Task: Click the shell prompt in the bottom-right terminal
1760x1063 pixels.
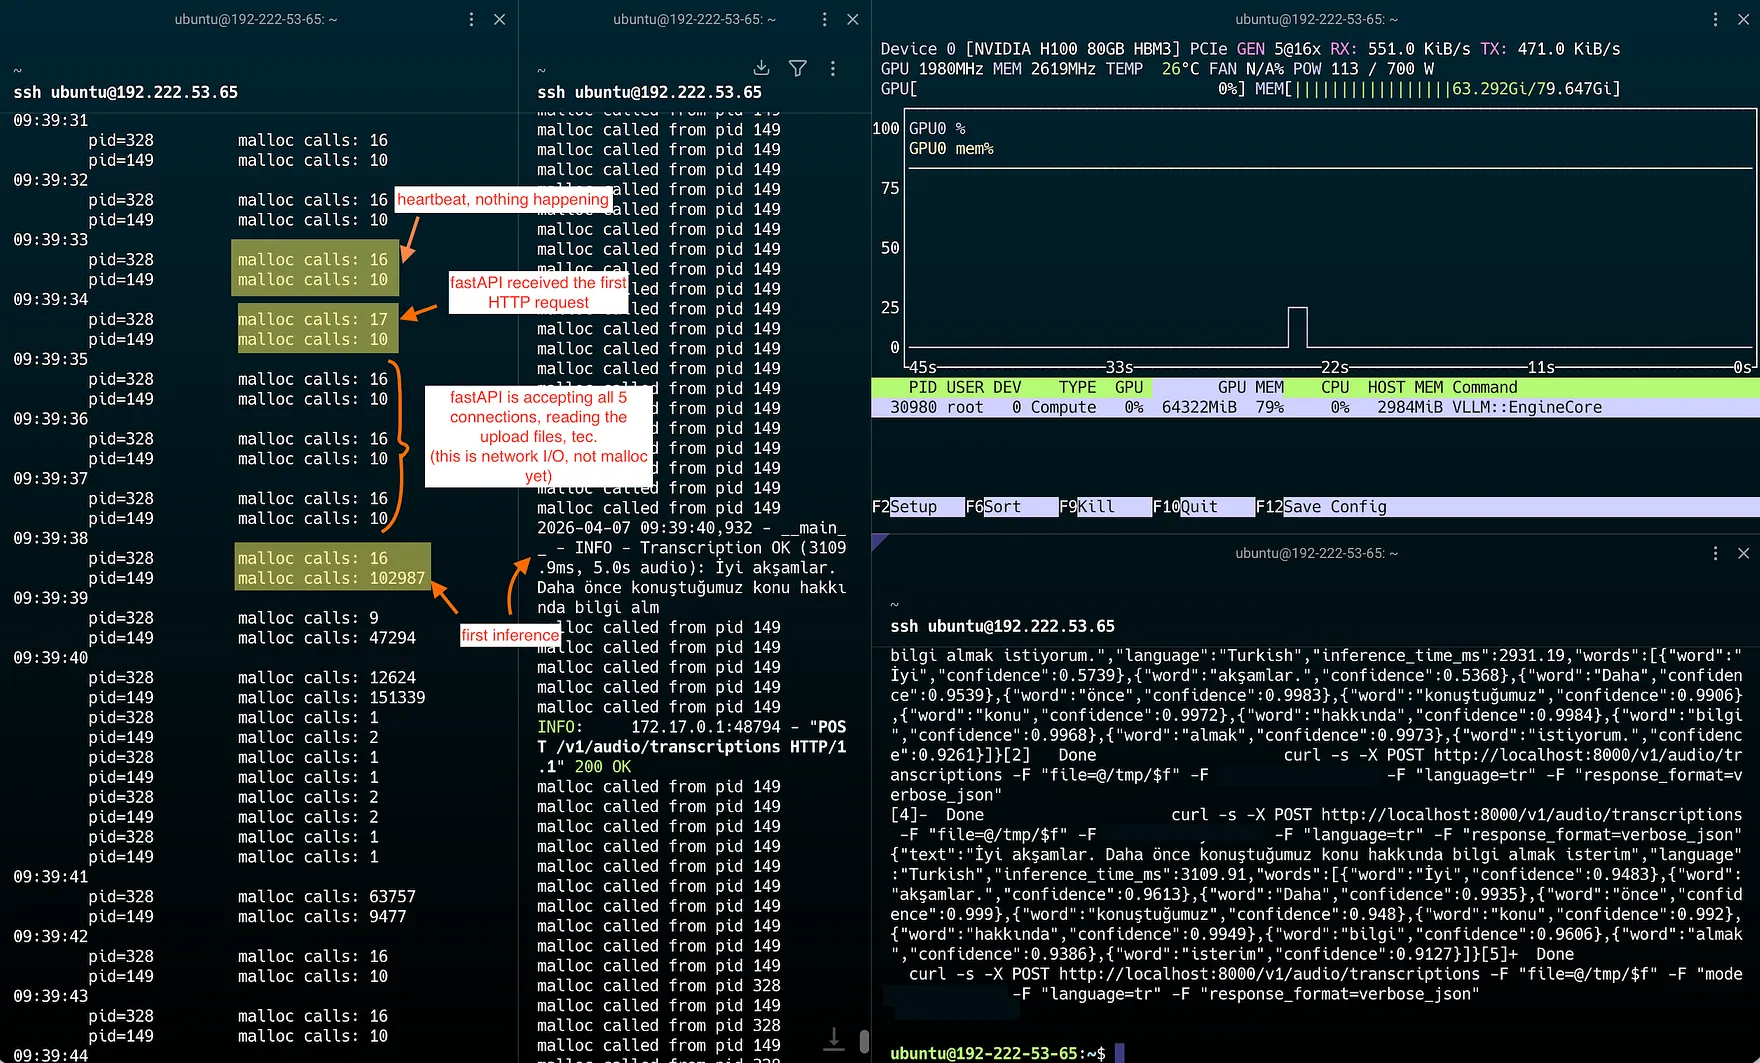Action: pos(998,1053)
